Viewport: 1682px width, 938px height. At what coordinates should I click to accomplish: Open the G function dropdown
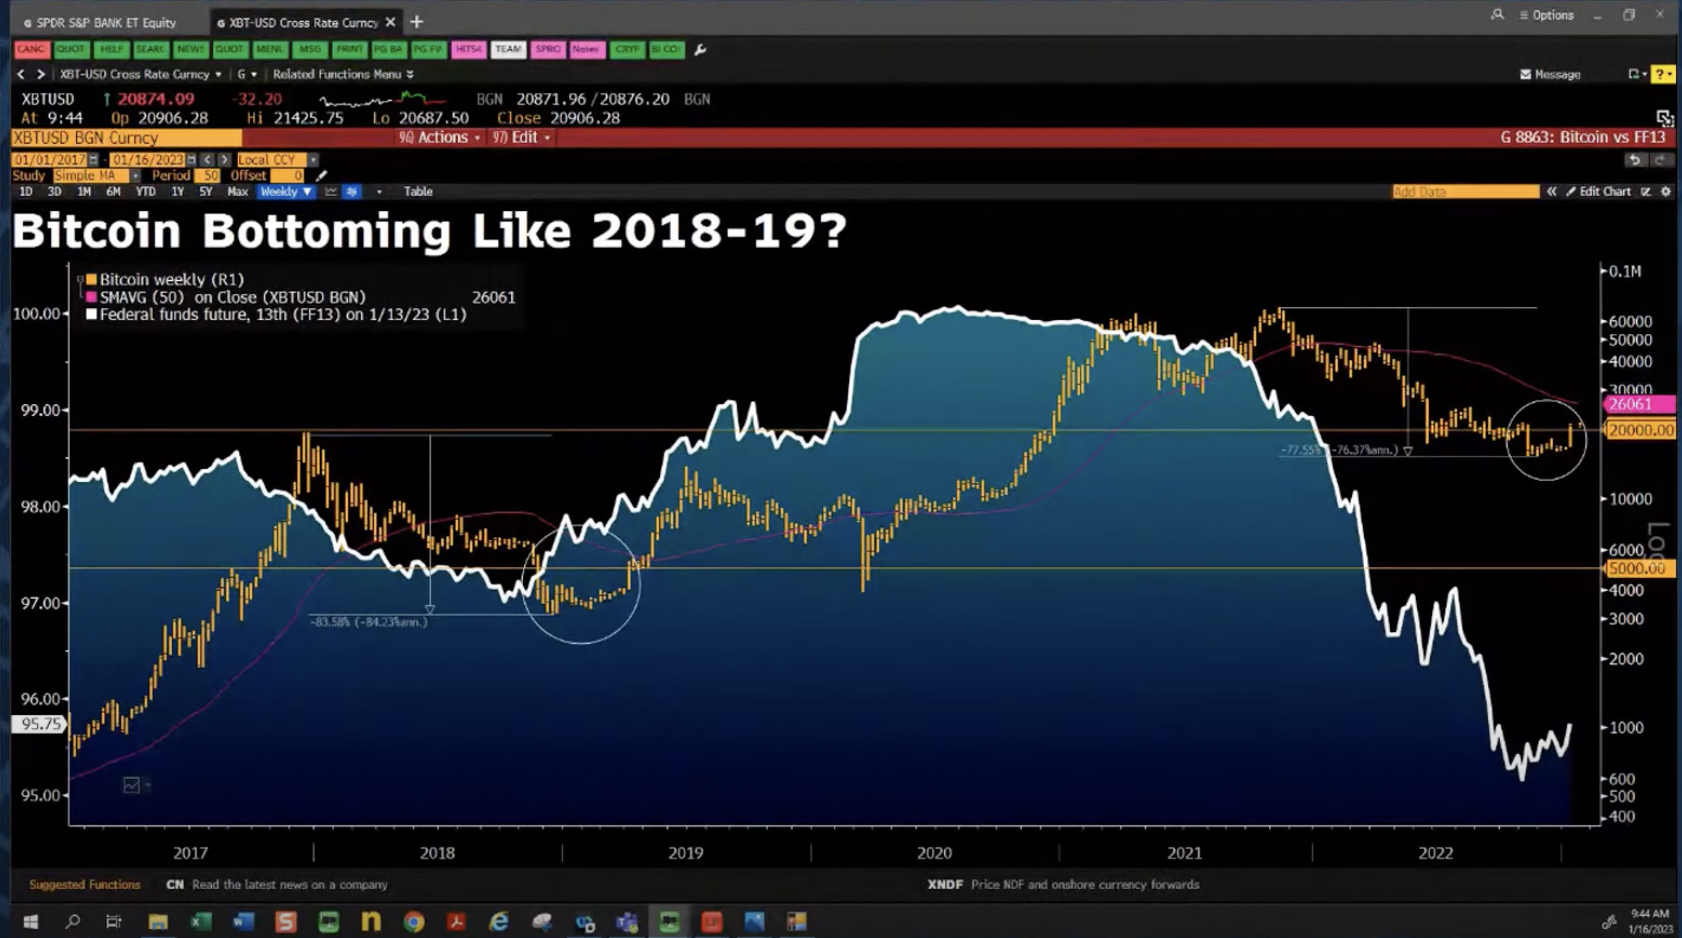247,74
